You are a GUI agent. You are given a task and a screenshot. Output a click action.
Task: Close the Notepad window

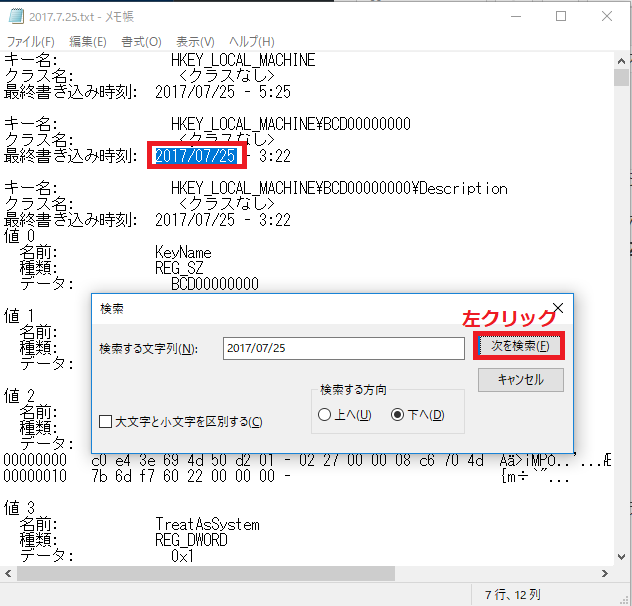(x=607, y=16)
